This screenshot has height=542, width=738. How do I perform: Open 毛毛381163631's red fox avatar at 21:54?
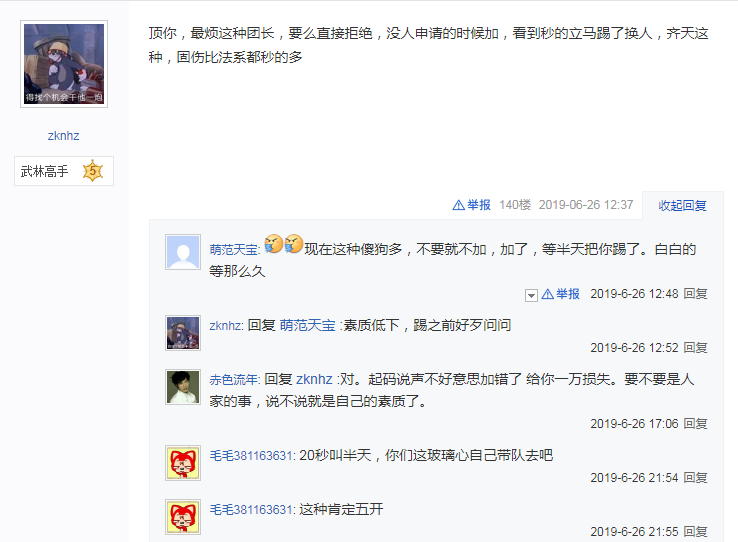(183, 463)
